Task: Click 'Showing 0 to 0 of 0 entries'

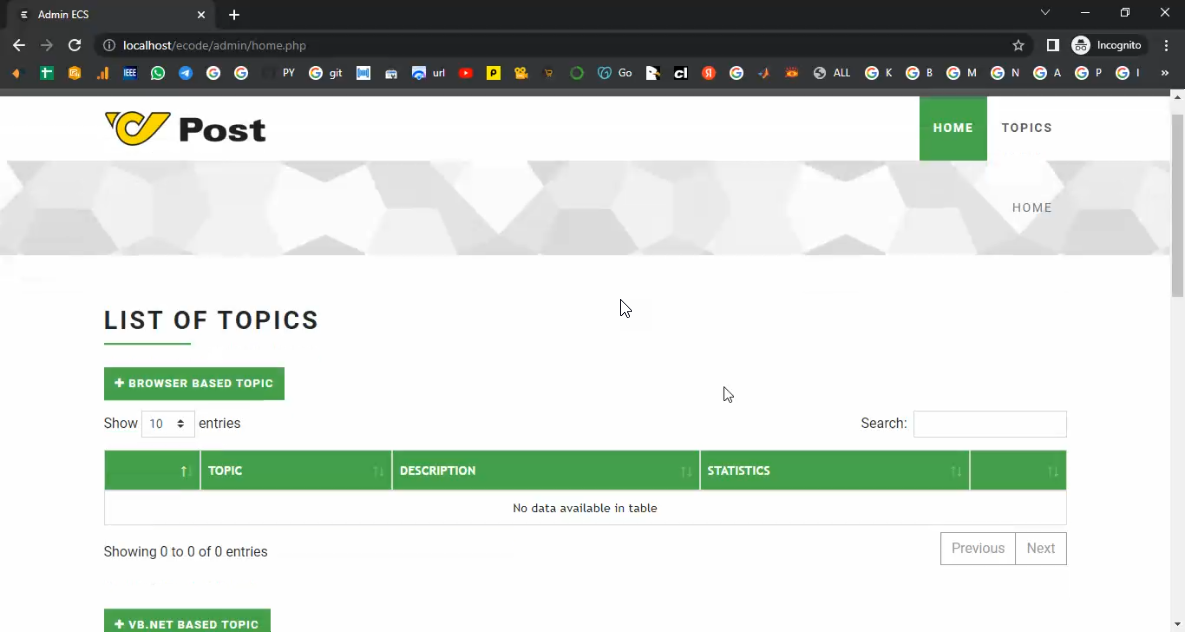Action: pos(186,552)
